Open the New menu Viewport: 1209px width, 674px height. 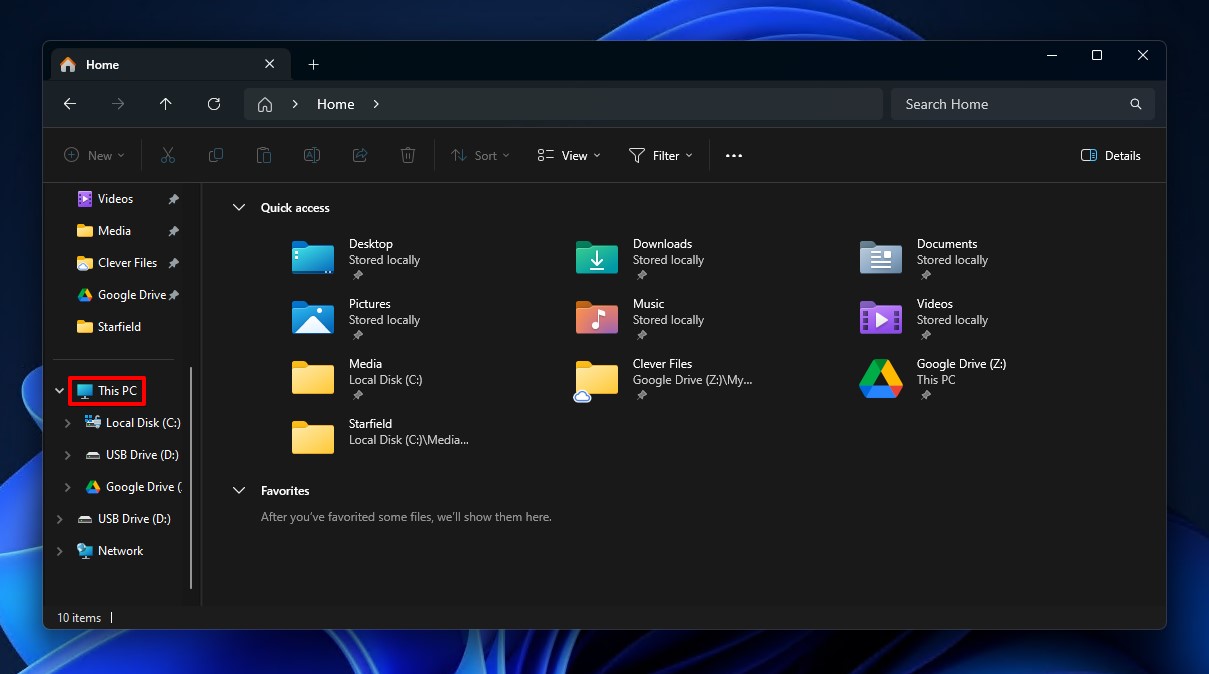point(94,155)
